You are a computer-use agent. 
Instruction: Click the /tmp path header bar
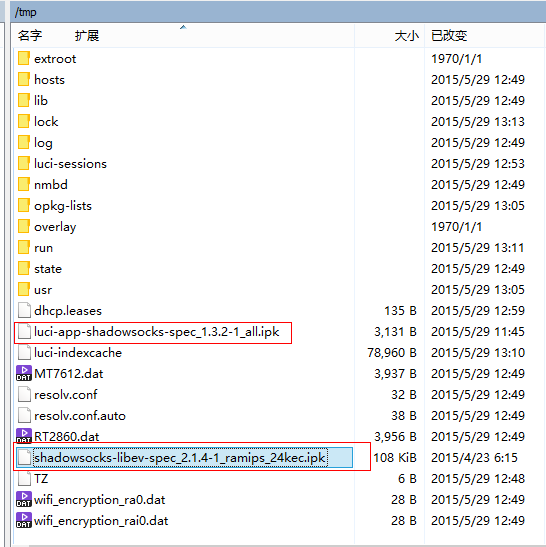tap(278, 12)
